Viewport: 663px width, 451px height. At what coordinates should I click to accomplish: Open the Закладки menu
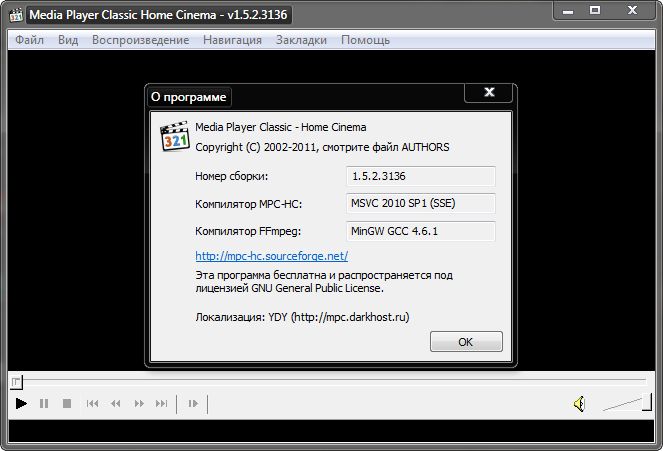pos(301,40)
